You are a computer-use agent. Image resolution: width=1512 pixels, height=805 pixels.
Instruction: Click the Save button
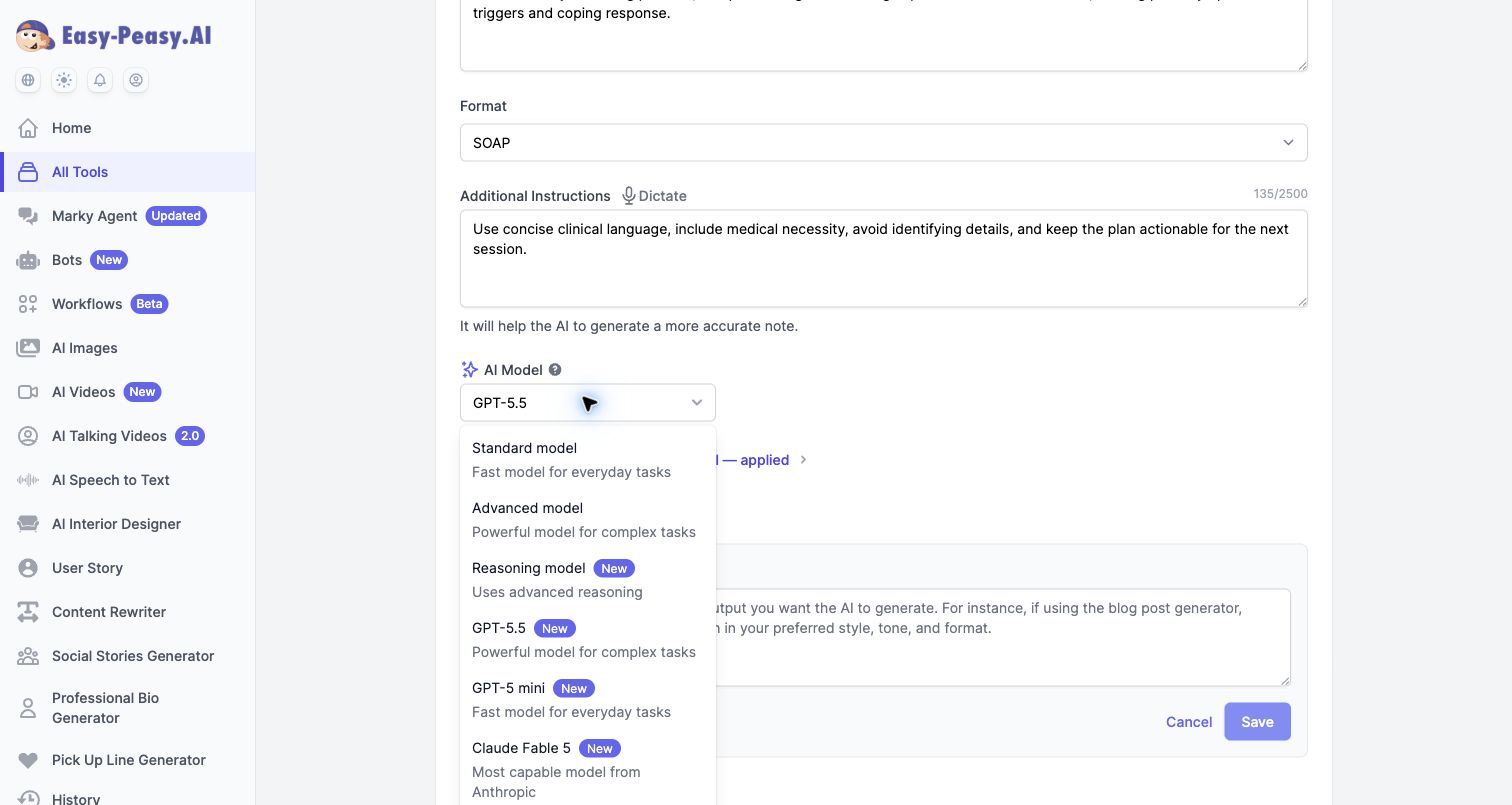click(x=1257, y=722)
